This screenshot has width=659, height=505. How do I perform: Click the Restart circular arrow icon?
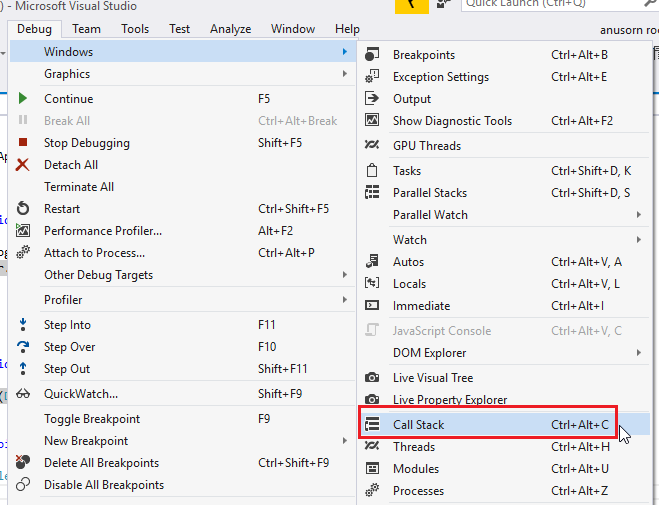tap(23, 208)
